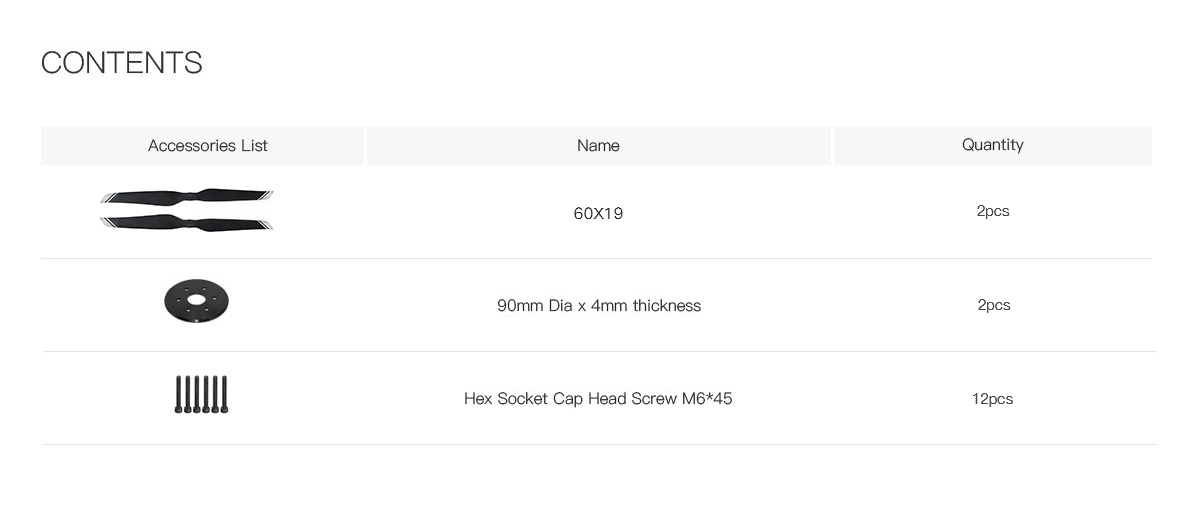Click the upper propeller blade
Viewport: 1200px width, 519px height.
(187, 196)
